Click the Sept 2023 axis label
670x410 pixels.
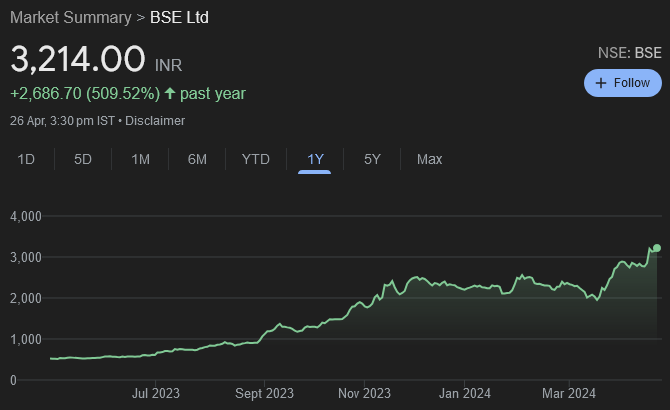point(264,393)
